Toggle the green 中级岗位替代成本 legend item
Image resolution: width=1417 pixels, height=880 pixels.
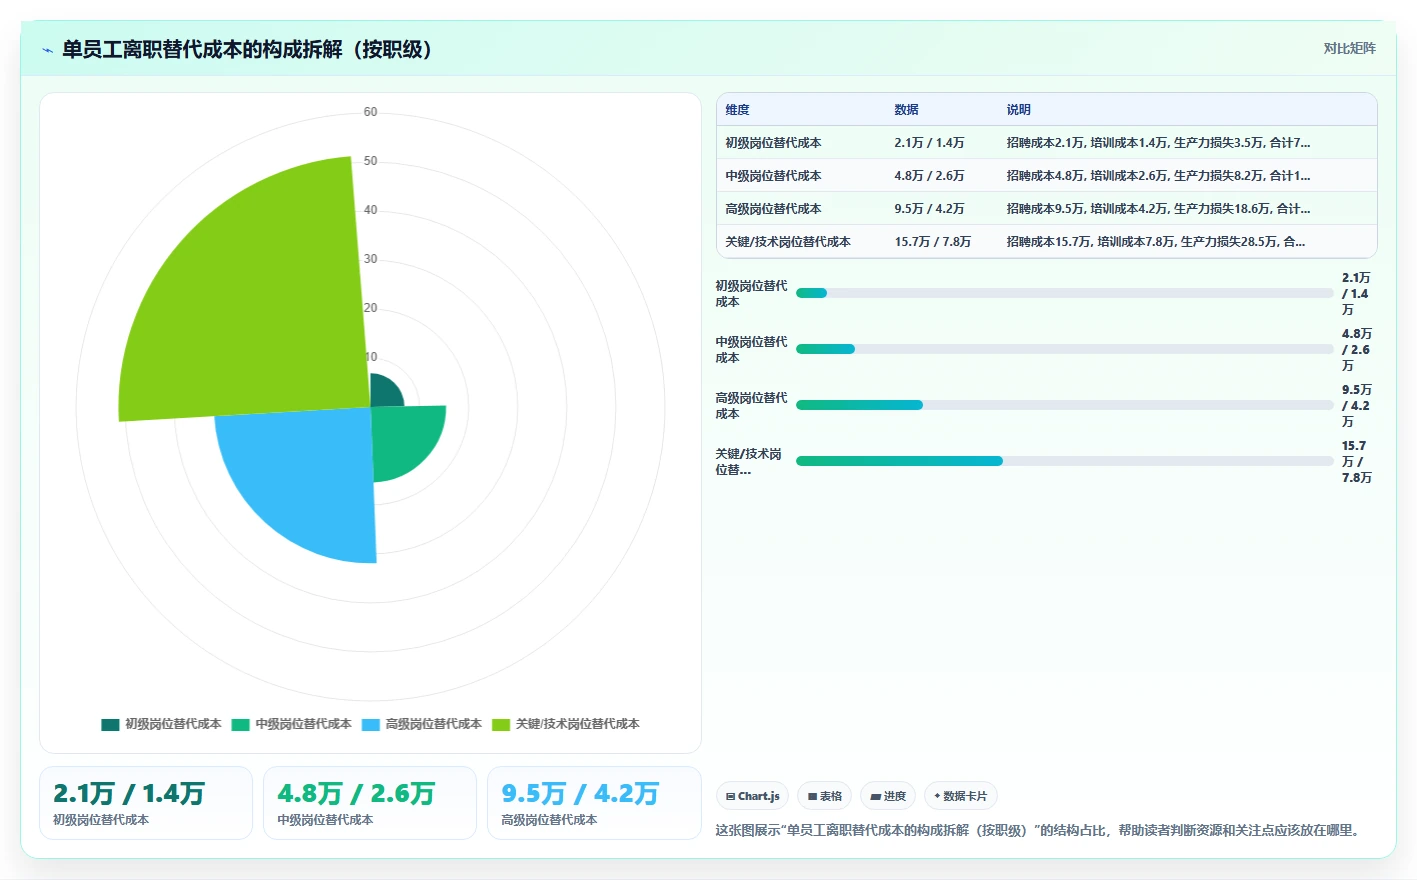tap(291, 724)
